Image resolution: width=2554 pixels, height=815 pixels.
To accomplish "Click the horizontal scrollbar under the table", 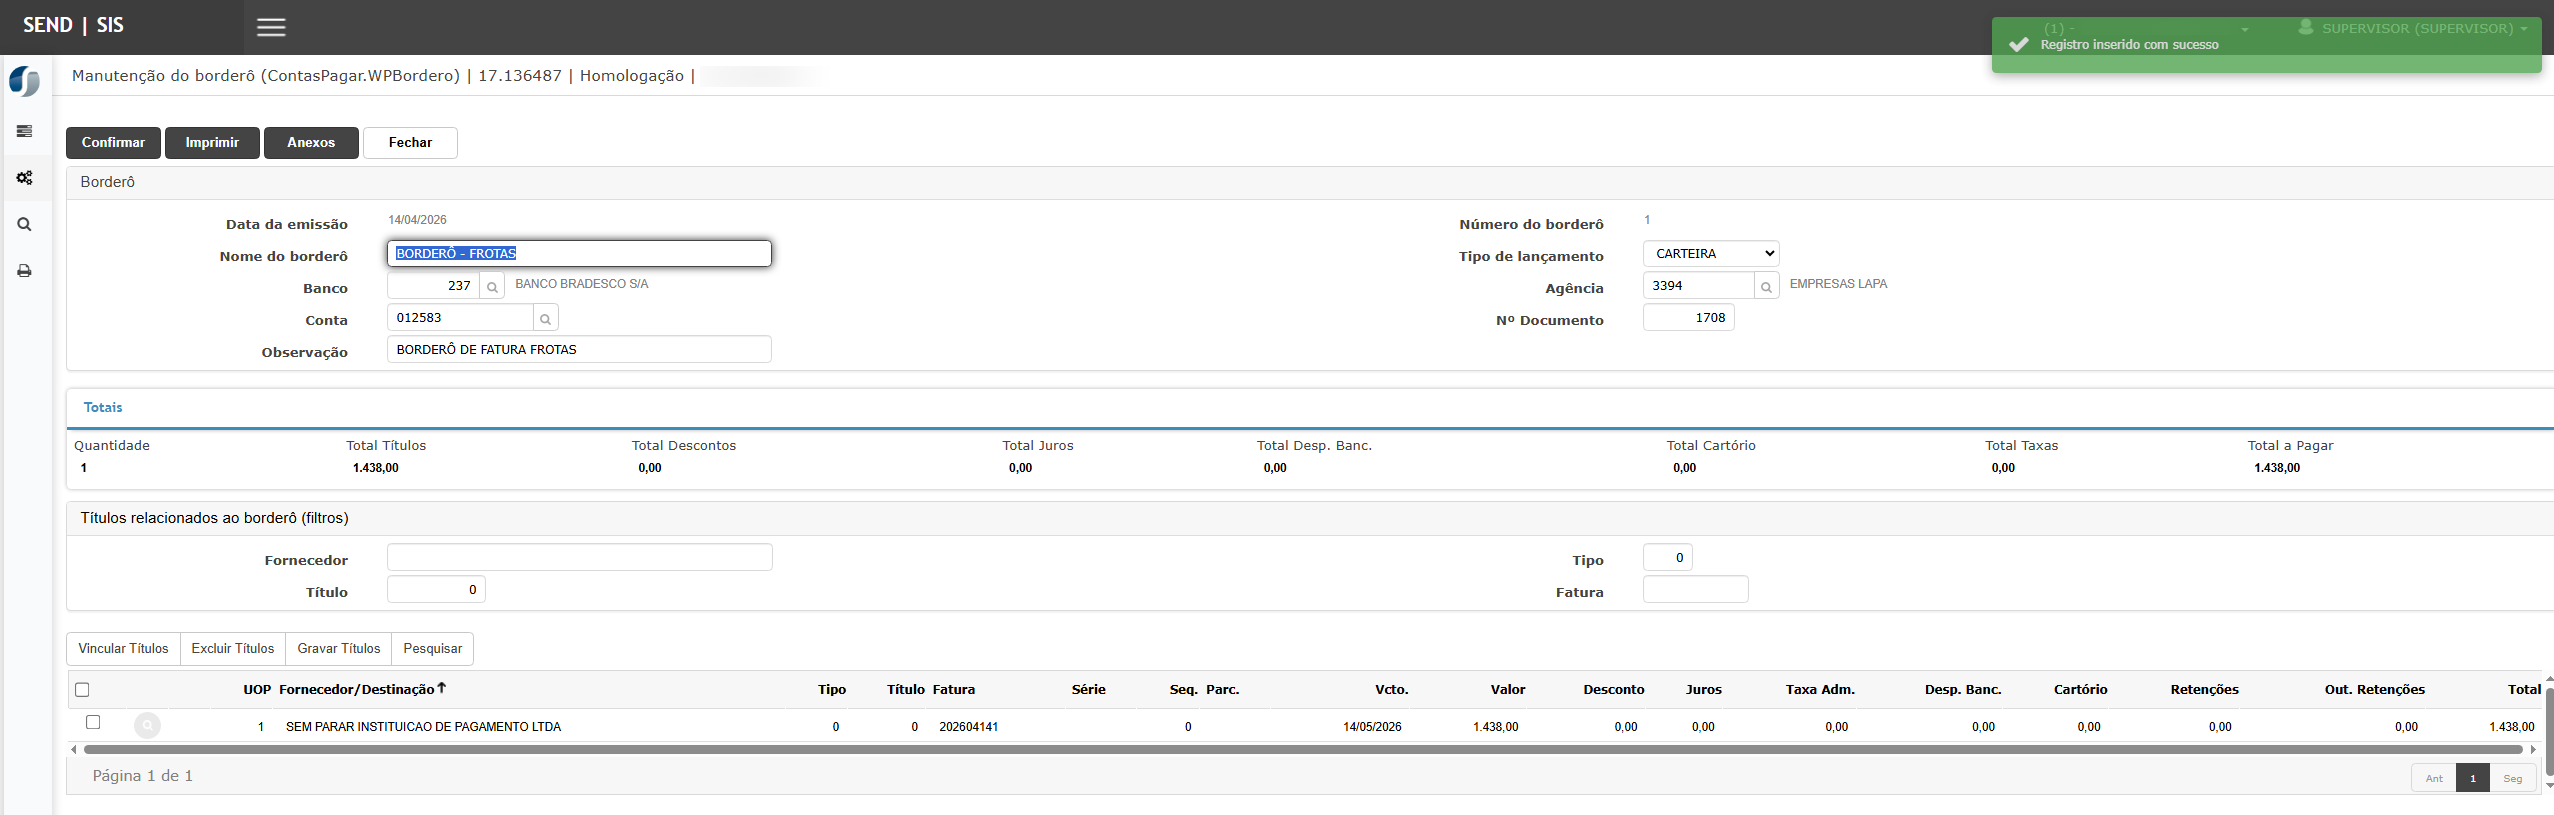I will (x=1300, y=749).
